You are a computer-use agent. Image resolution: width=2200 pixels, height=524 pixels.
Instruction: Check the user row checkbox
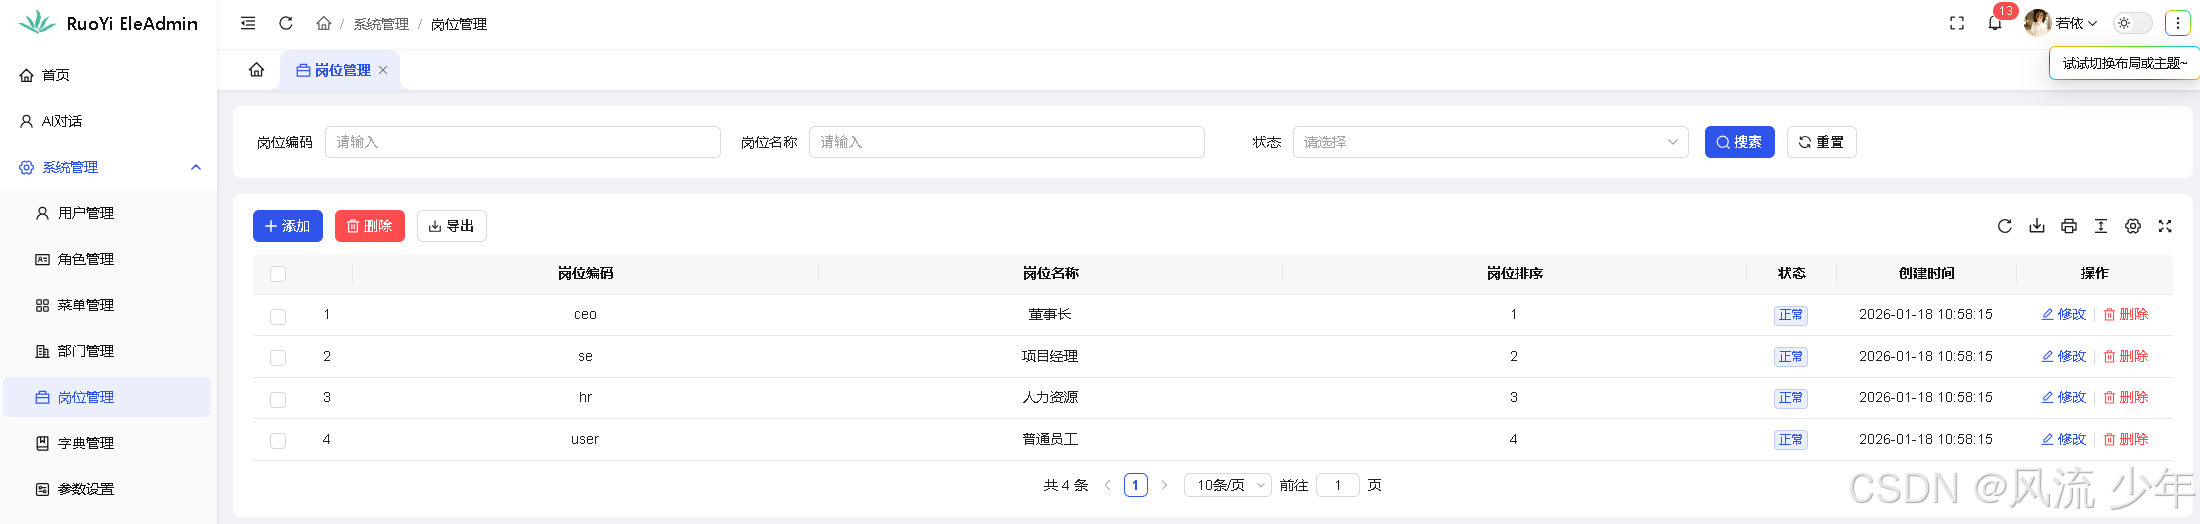click(278, 440)
